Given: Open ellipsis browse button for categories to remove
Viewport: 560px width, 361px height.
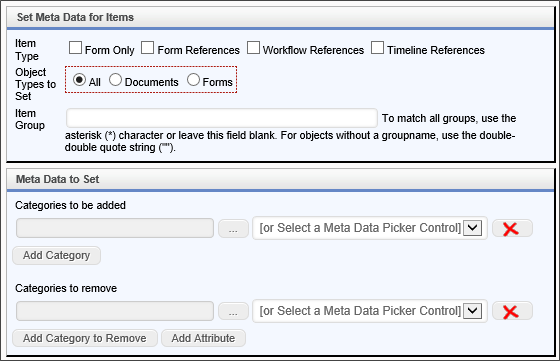Looking at the screenshot, I should tap(233, 311).
